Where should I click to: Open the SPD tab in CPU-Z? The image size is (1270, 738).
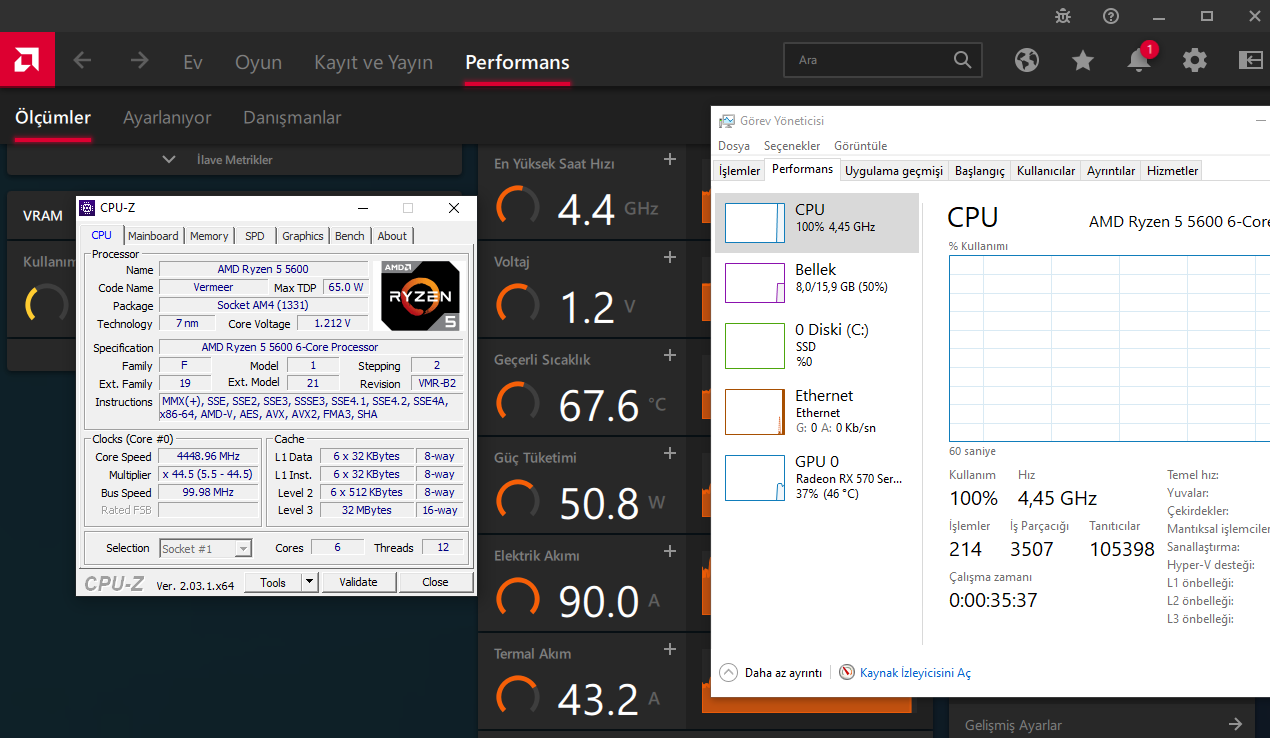(x=255, y=236)
